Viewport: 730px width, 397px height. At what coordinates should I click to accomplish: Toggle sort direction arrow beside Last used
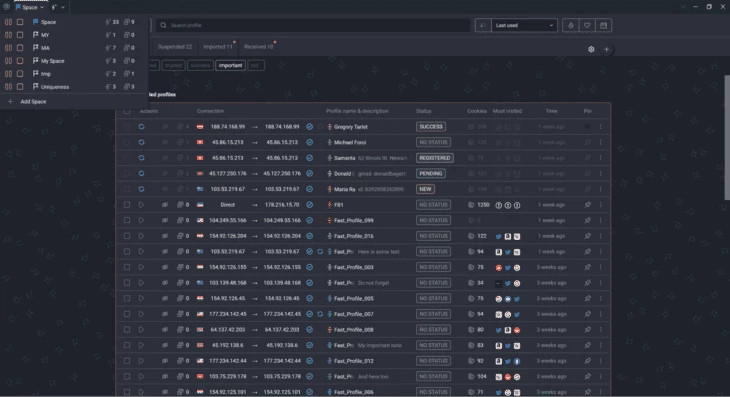coord(483,25)
